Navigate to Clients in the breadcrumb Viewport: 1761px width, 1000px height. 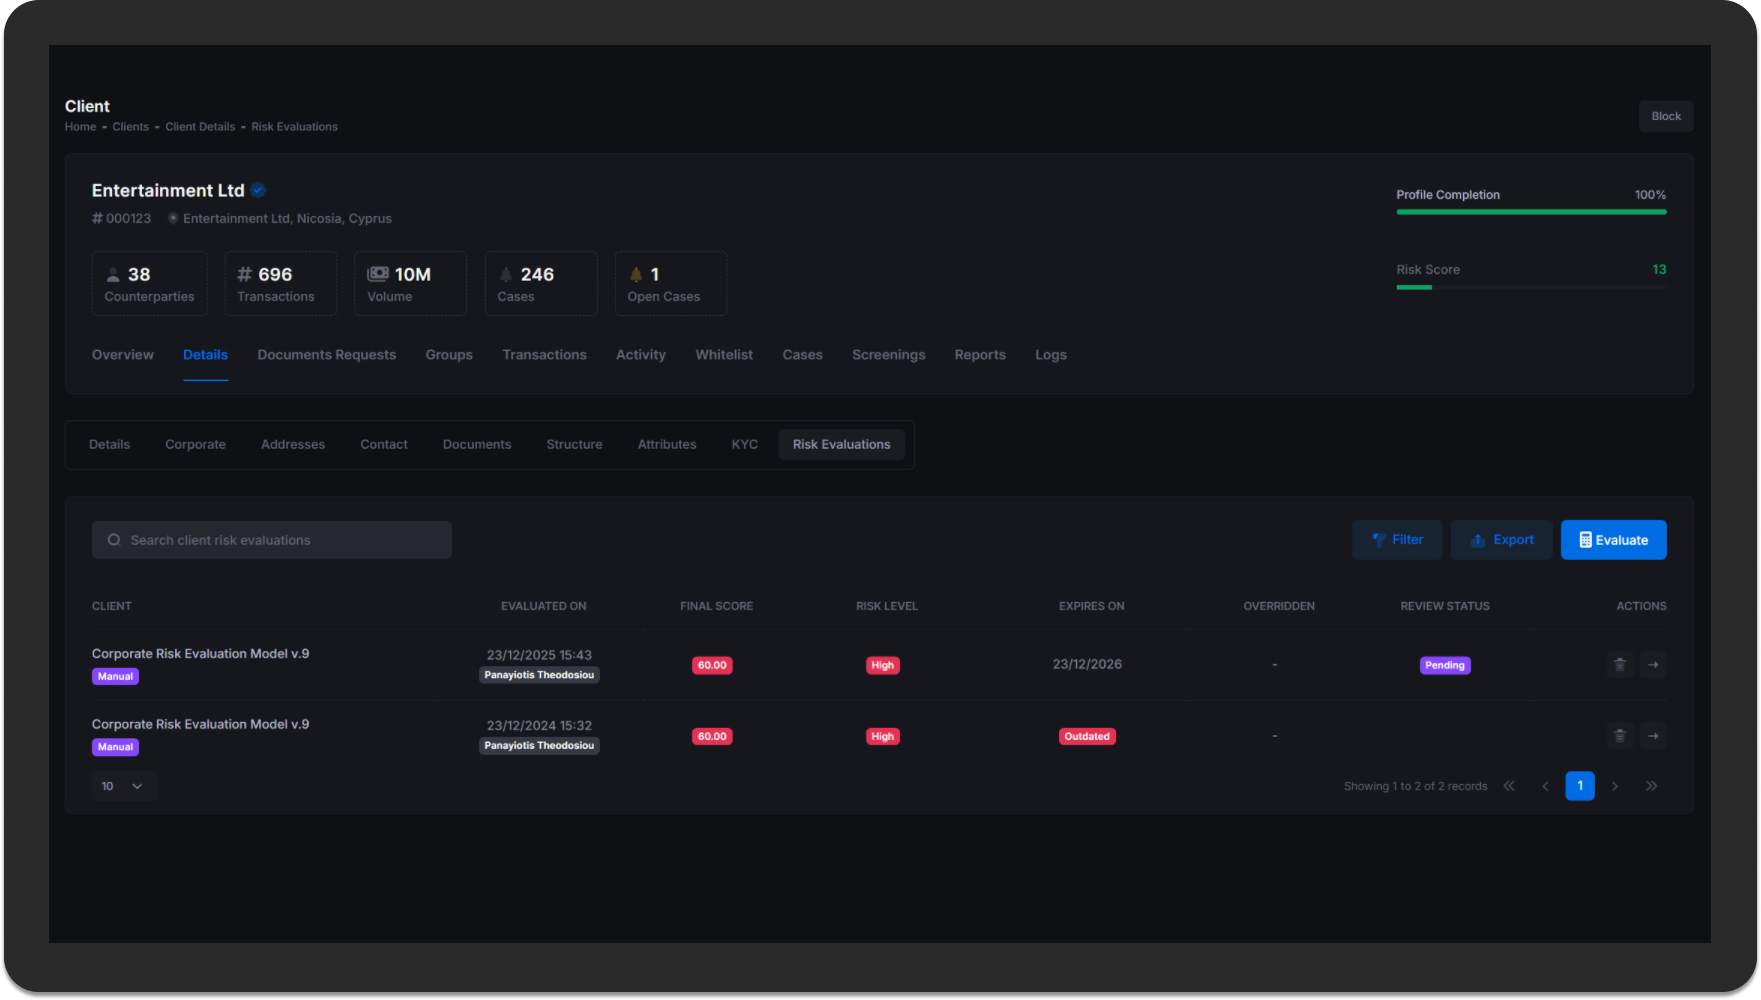(130, 127)
